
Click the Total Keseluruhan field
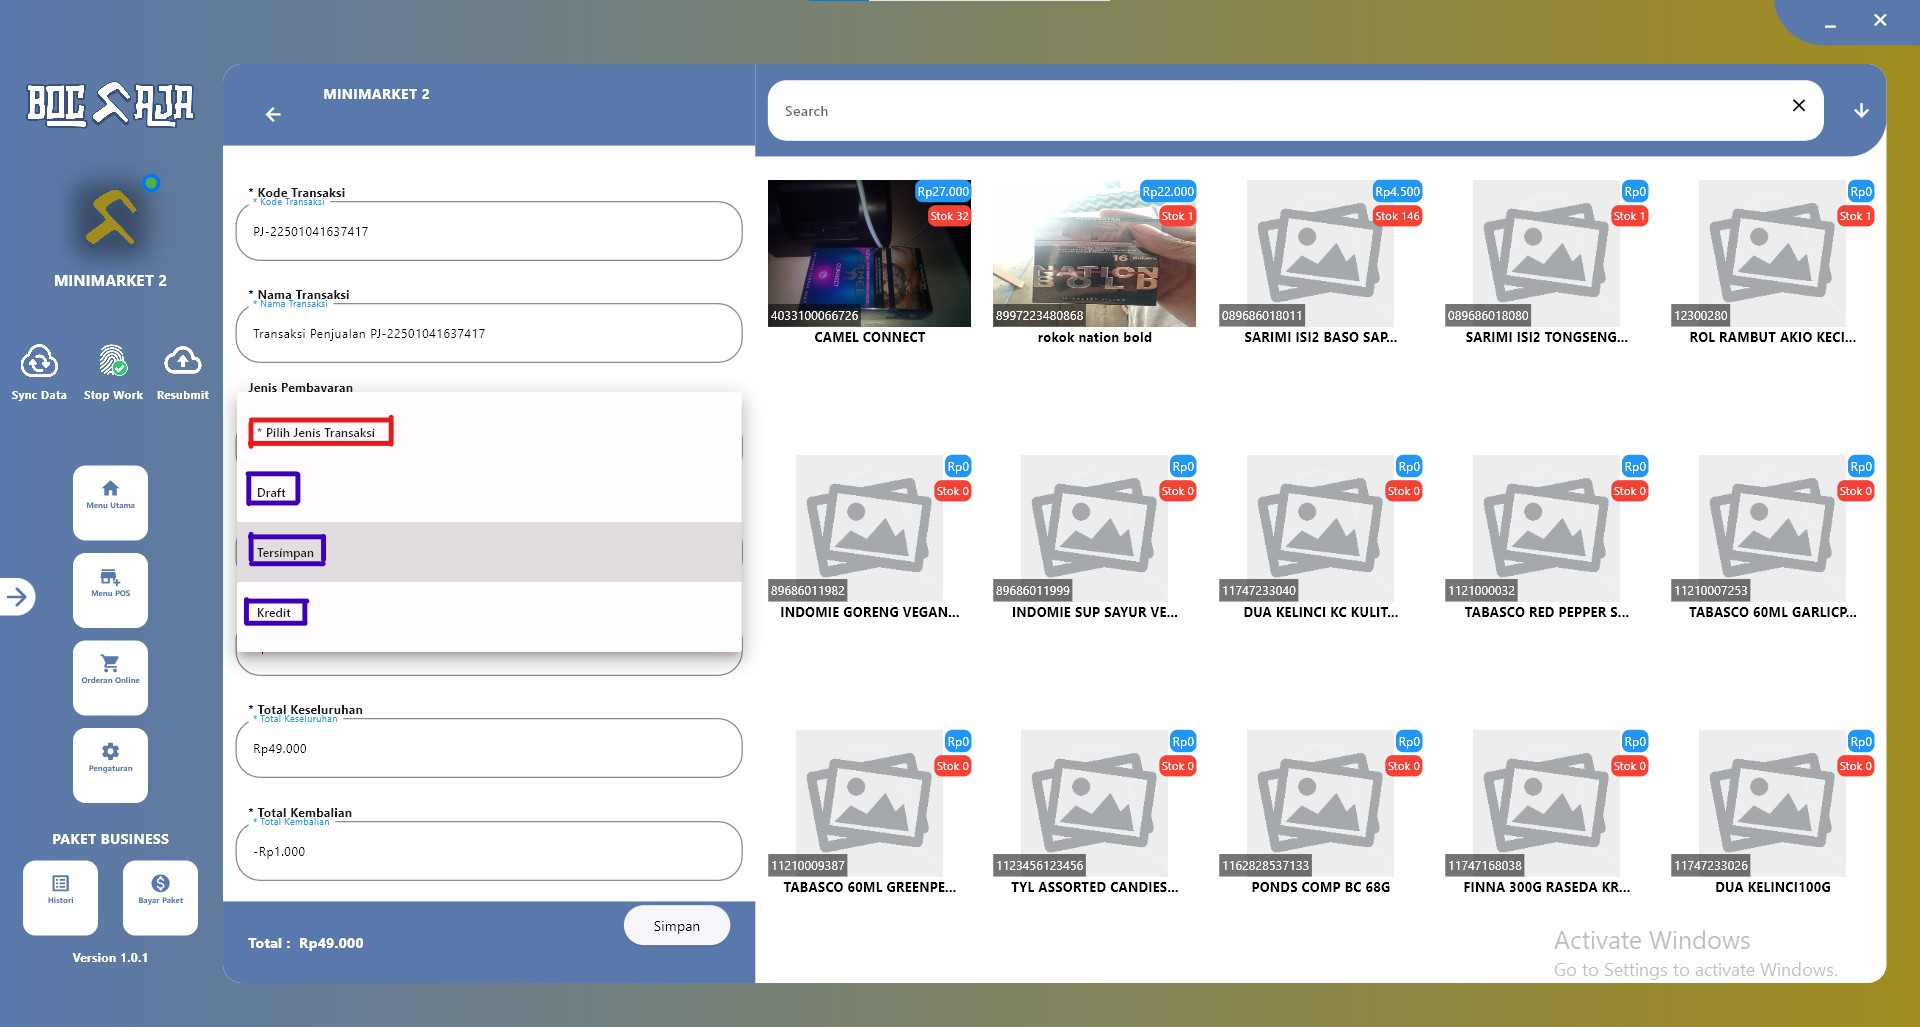click(489, 748)
